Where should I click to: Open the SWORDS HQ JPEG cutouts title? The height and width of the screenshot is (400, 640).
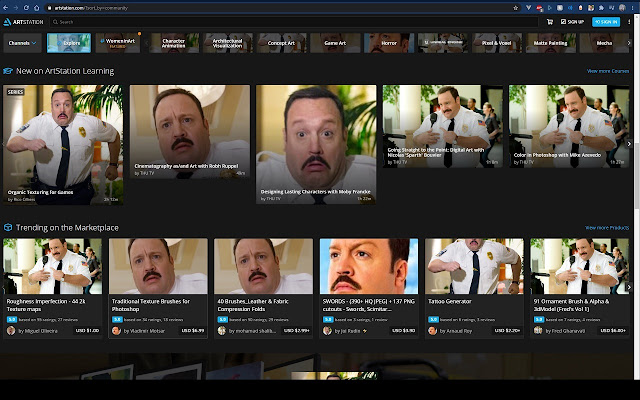[369, 305]
